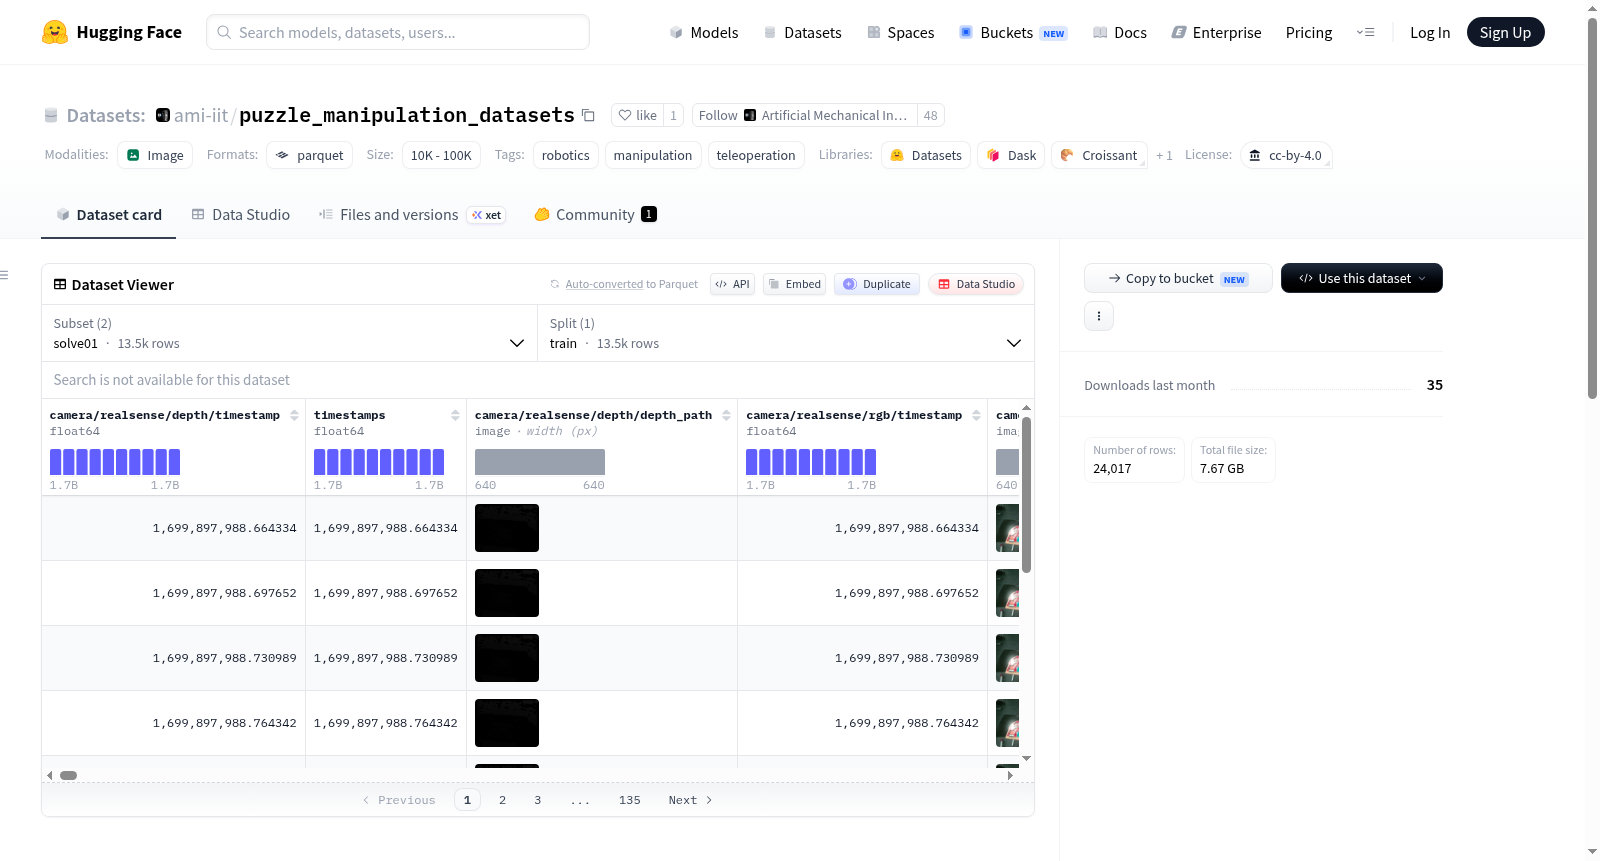This screenshot has width=1600, height=861.
Task: Open the Pricing page
Action: 1309,32
